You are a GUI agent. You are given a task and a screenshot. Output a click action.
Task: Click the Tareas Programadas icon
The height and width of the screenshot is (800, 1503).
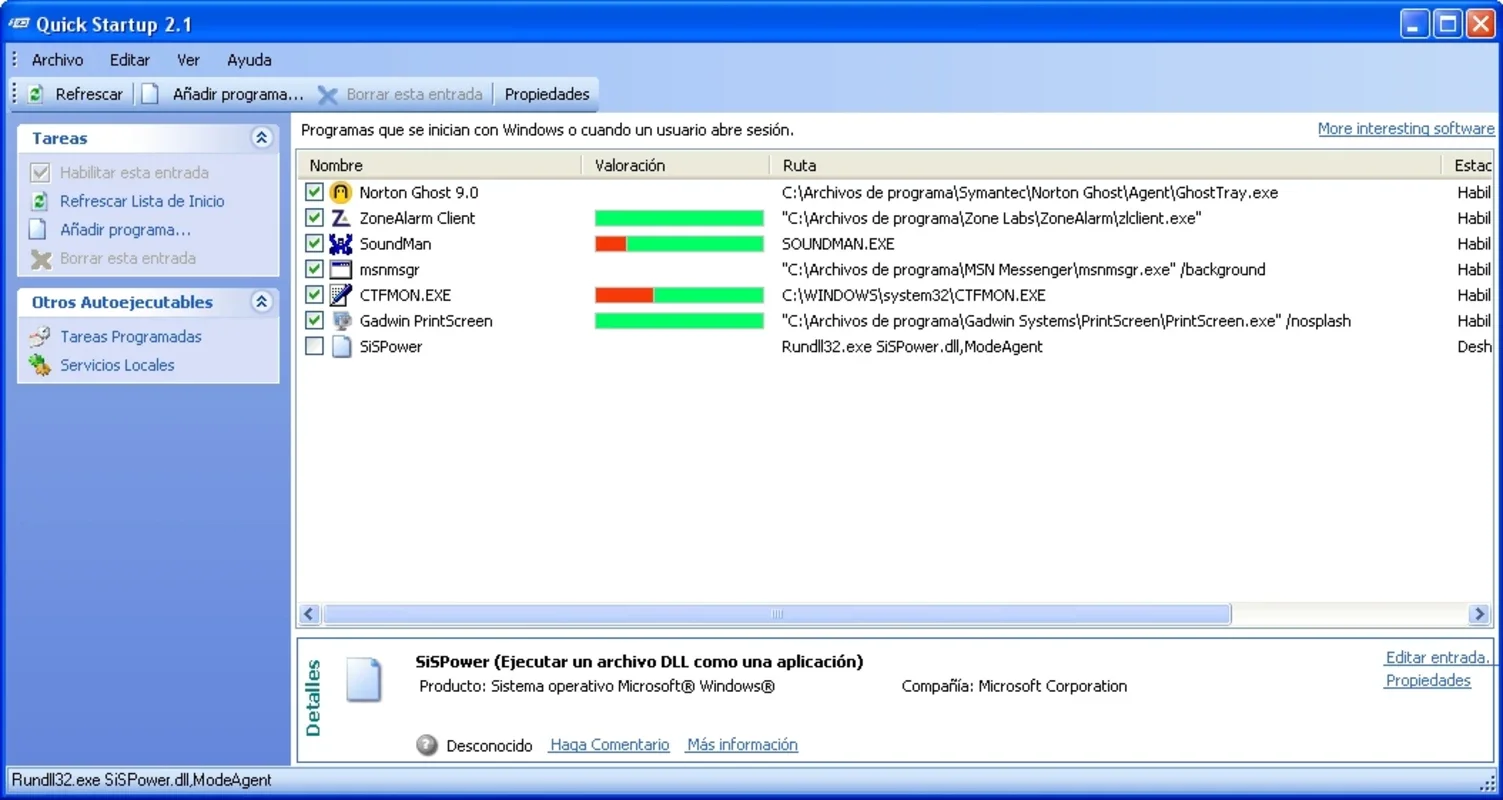click(40, 337)
